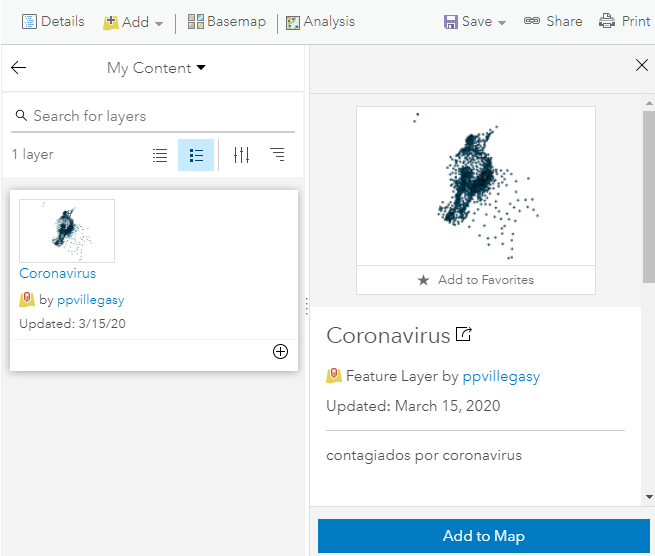Open ppvillegasy profile in details panel
This screenshot has width=655, height=556.
501,377
